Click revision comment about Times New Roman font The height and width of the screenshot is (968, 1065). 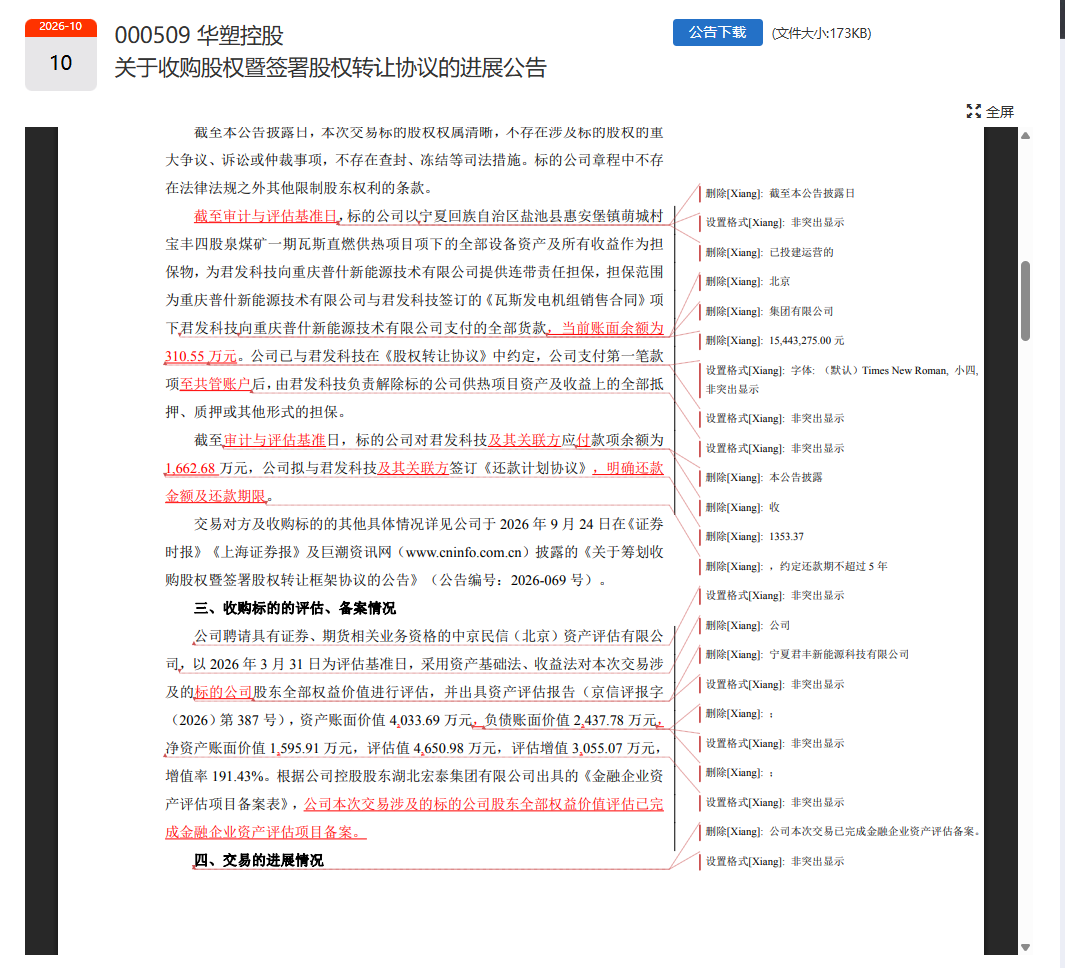tap(842, 380)
